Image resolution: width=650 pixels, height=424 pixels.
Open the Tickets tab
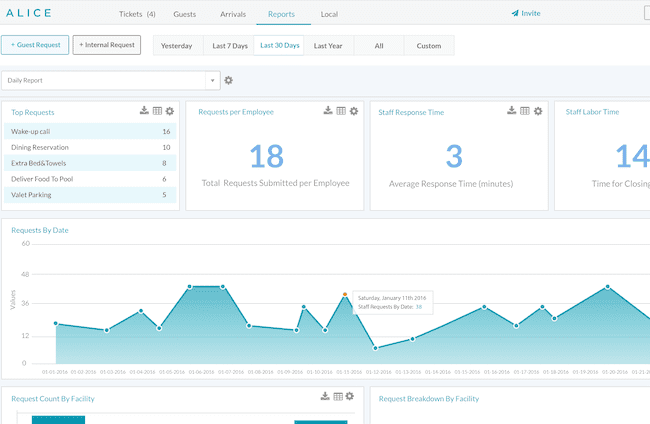pyautogui.click(x=136, y=14)
